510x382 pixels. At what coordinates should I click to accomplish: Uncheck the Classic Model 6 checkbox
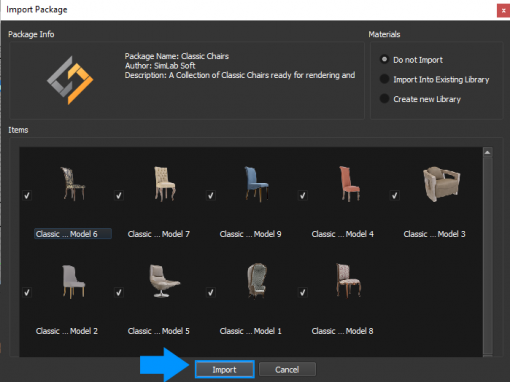coord(27,195)
